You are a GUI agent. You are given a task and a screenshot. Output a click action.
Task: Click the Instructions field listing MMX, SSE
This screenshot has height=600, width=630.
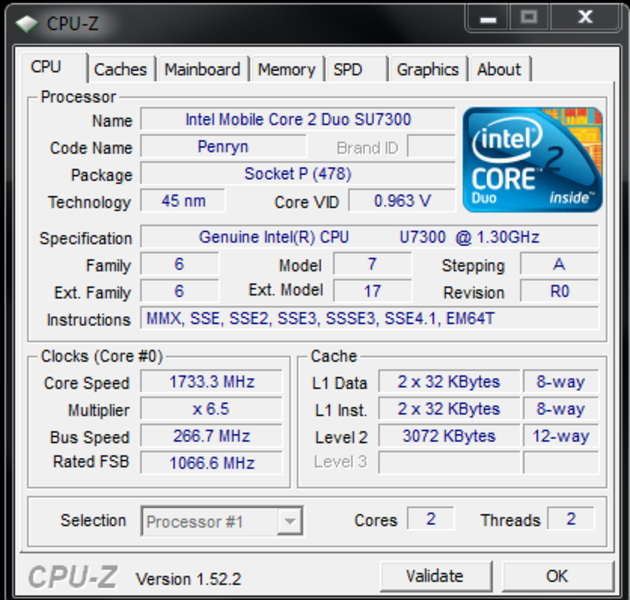coord(369,319)
